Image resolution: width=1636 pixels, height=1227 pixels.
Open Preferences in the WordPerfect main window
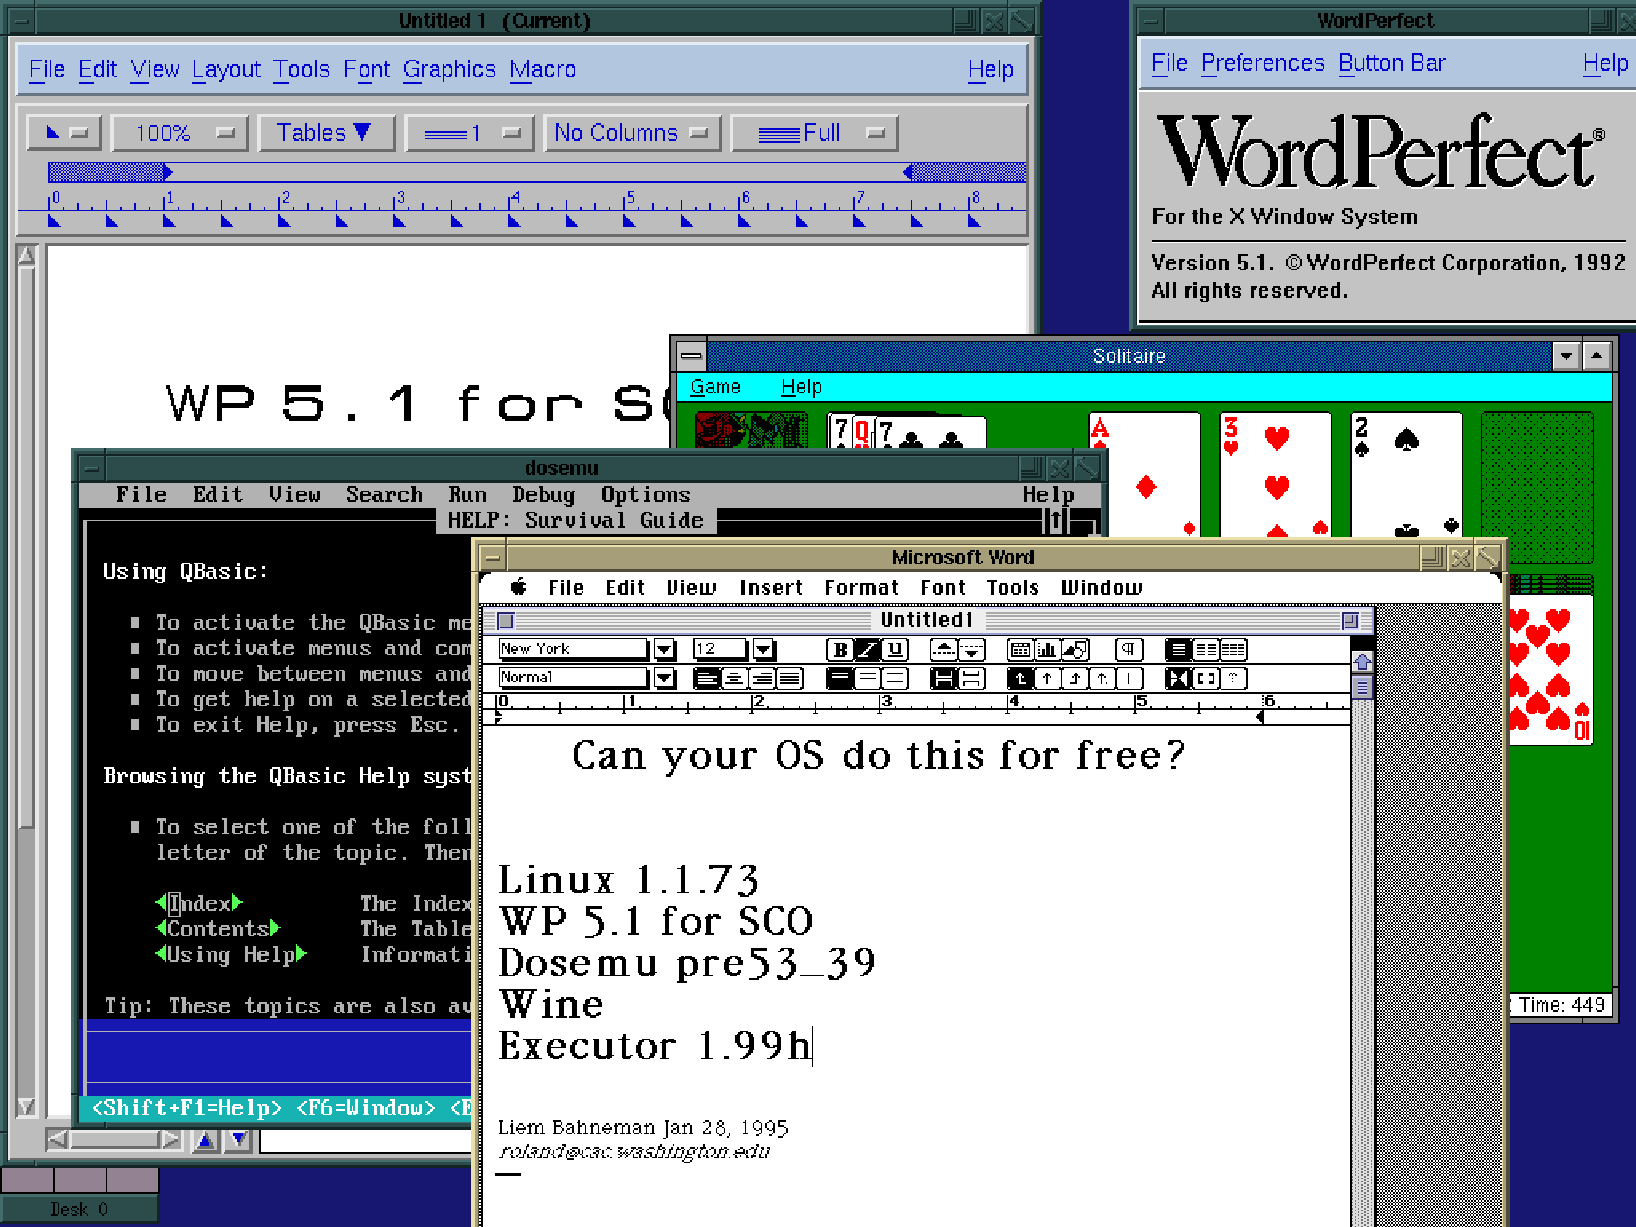tap(1262, 63)
